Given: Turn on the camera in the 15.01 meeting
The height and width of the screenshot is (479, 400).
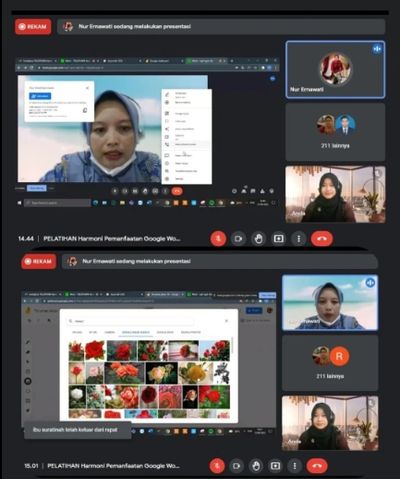Looking at the screenshot, I should coord(236,466).
